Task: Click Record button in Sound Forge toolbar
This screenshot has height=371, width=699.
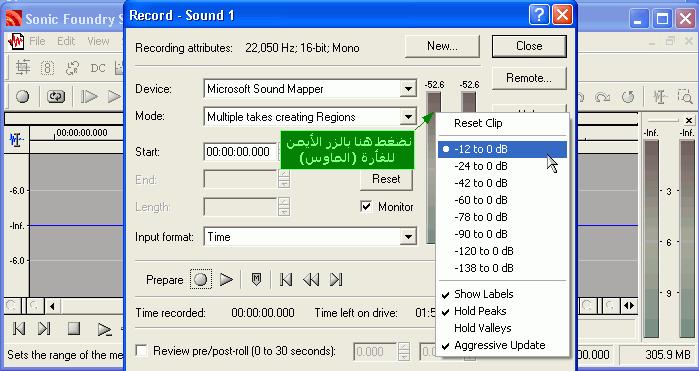Action: coord(22,96)
